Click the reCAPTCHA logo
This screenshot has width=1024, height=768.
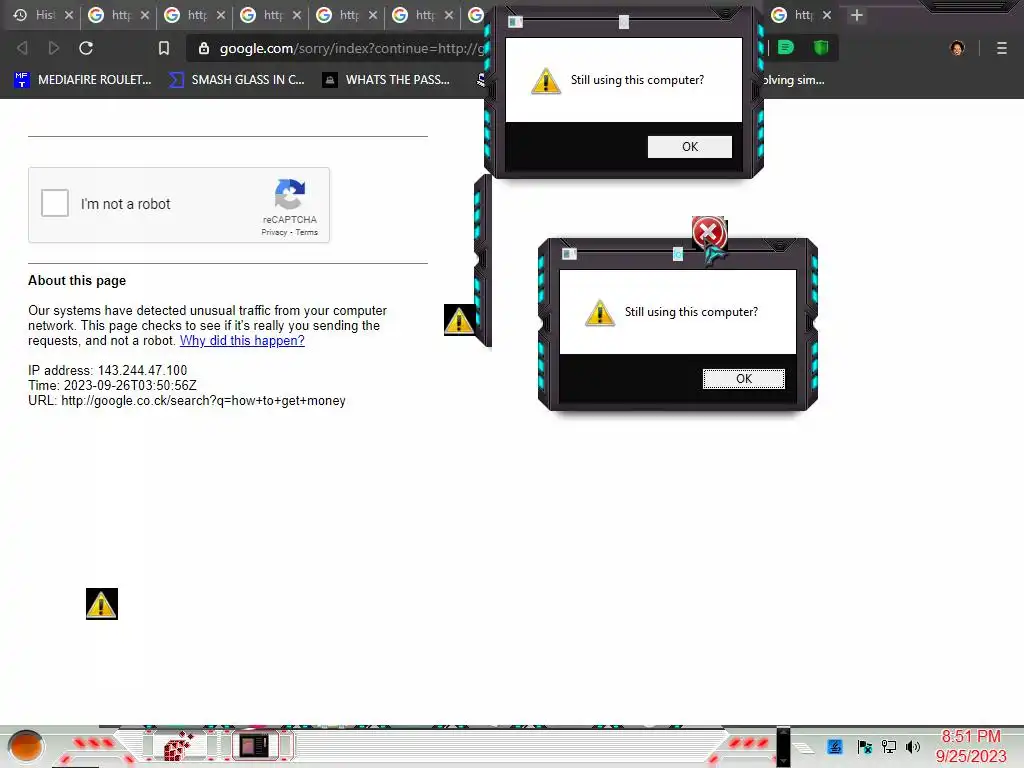(290, 194)
